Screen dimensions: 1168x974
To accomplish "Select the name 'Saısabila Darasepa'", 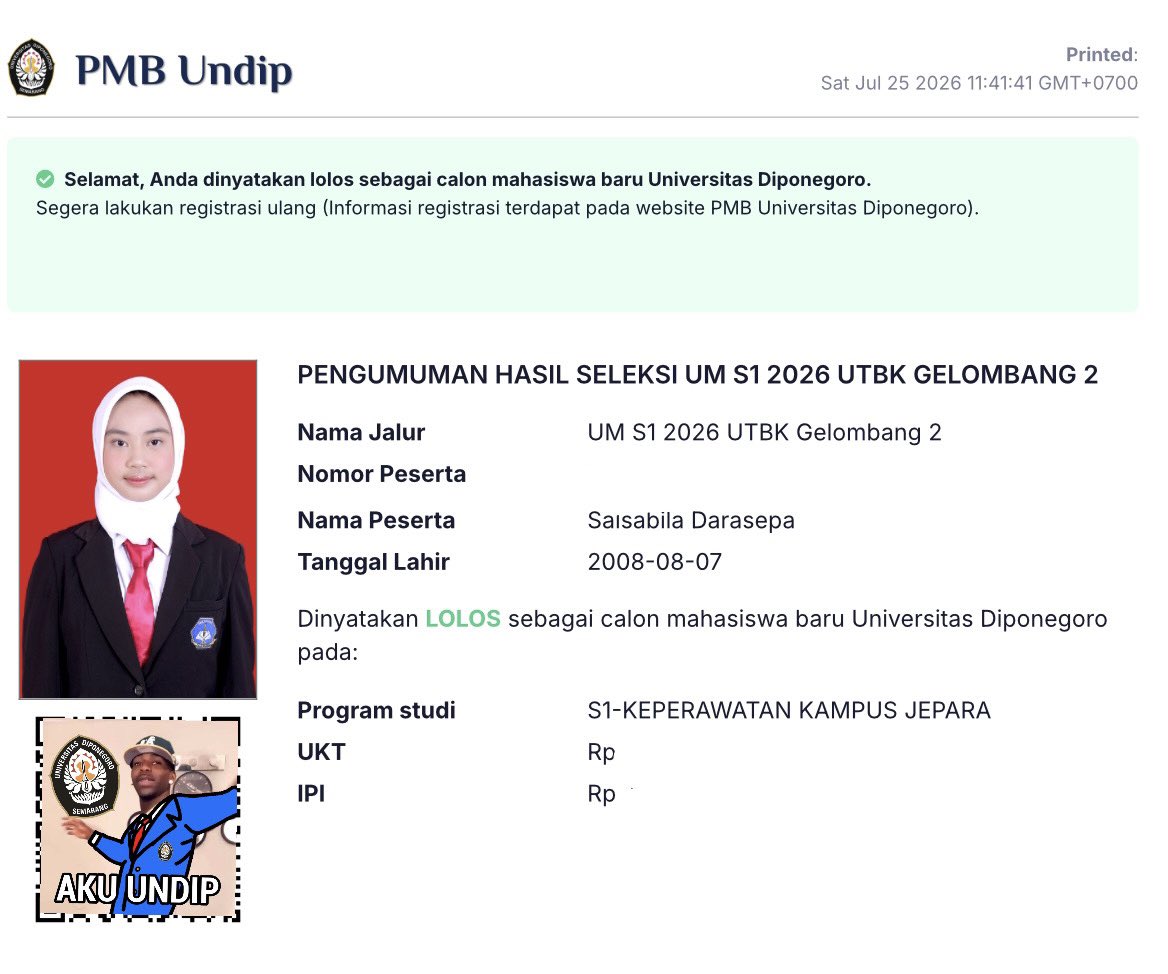I will point(691,521).
